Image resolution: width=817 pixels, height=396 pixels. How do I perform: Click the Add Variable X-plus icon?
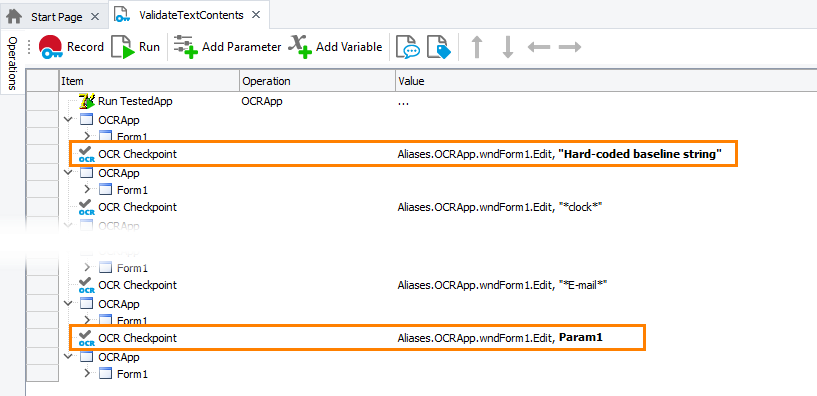301,47
